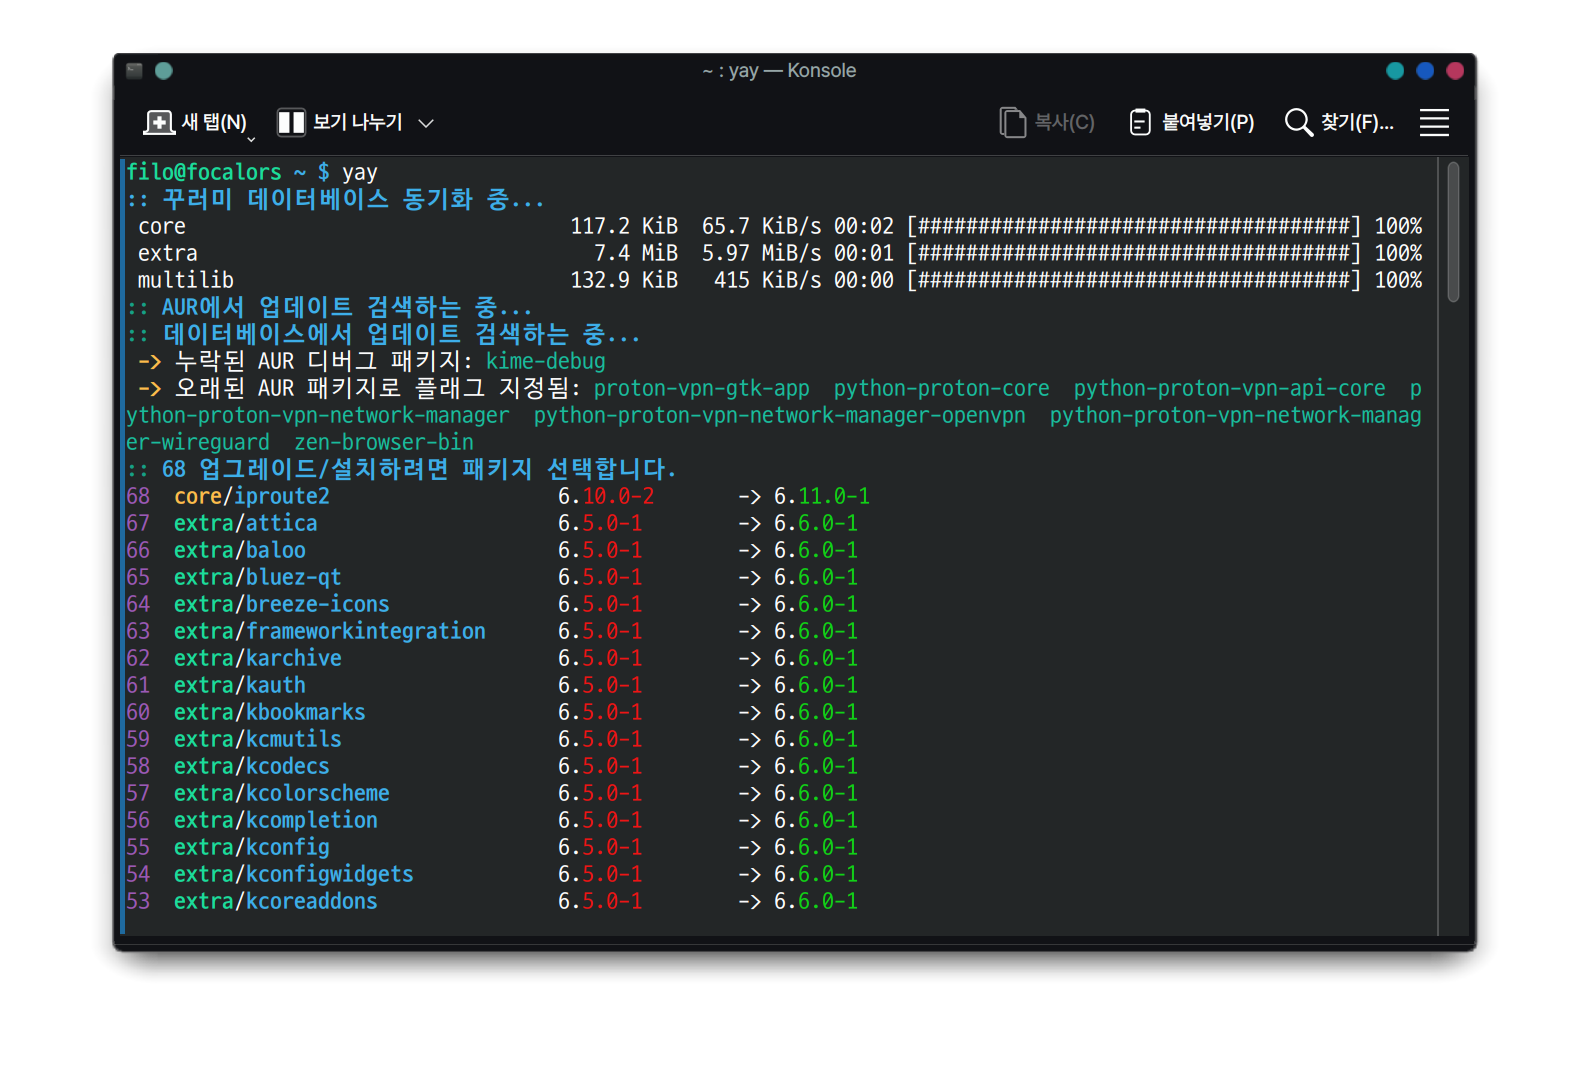Image resolution: width=1588 pixels, height=1079 pixels.
Task: Click the round pin button in titlebar
Action: click(164, 70)
